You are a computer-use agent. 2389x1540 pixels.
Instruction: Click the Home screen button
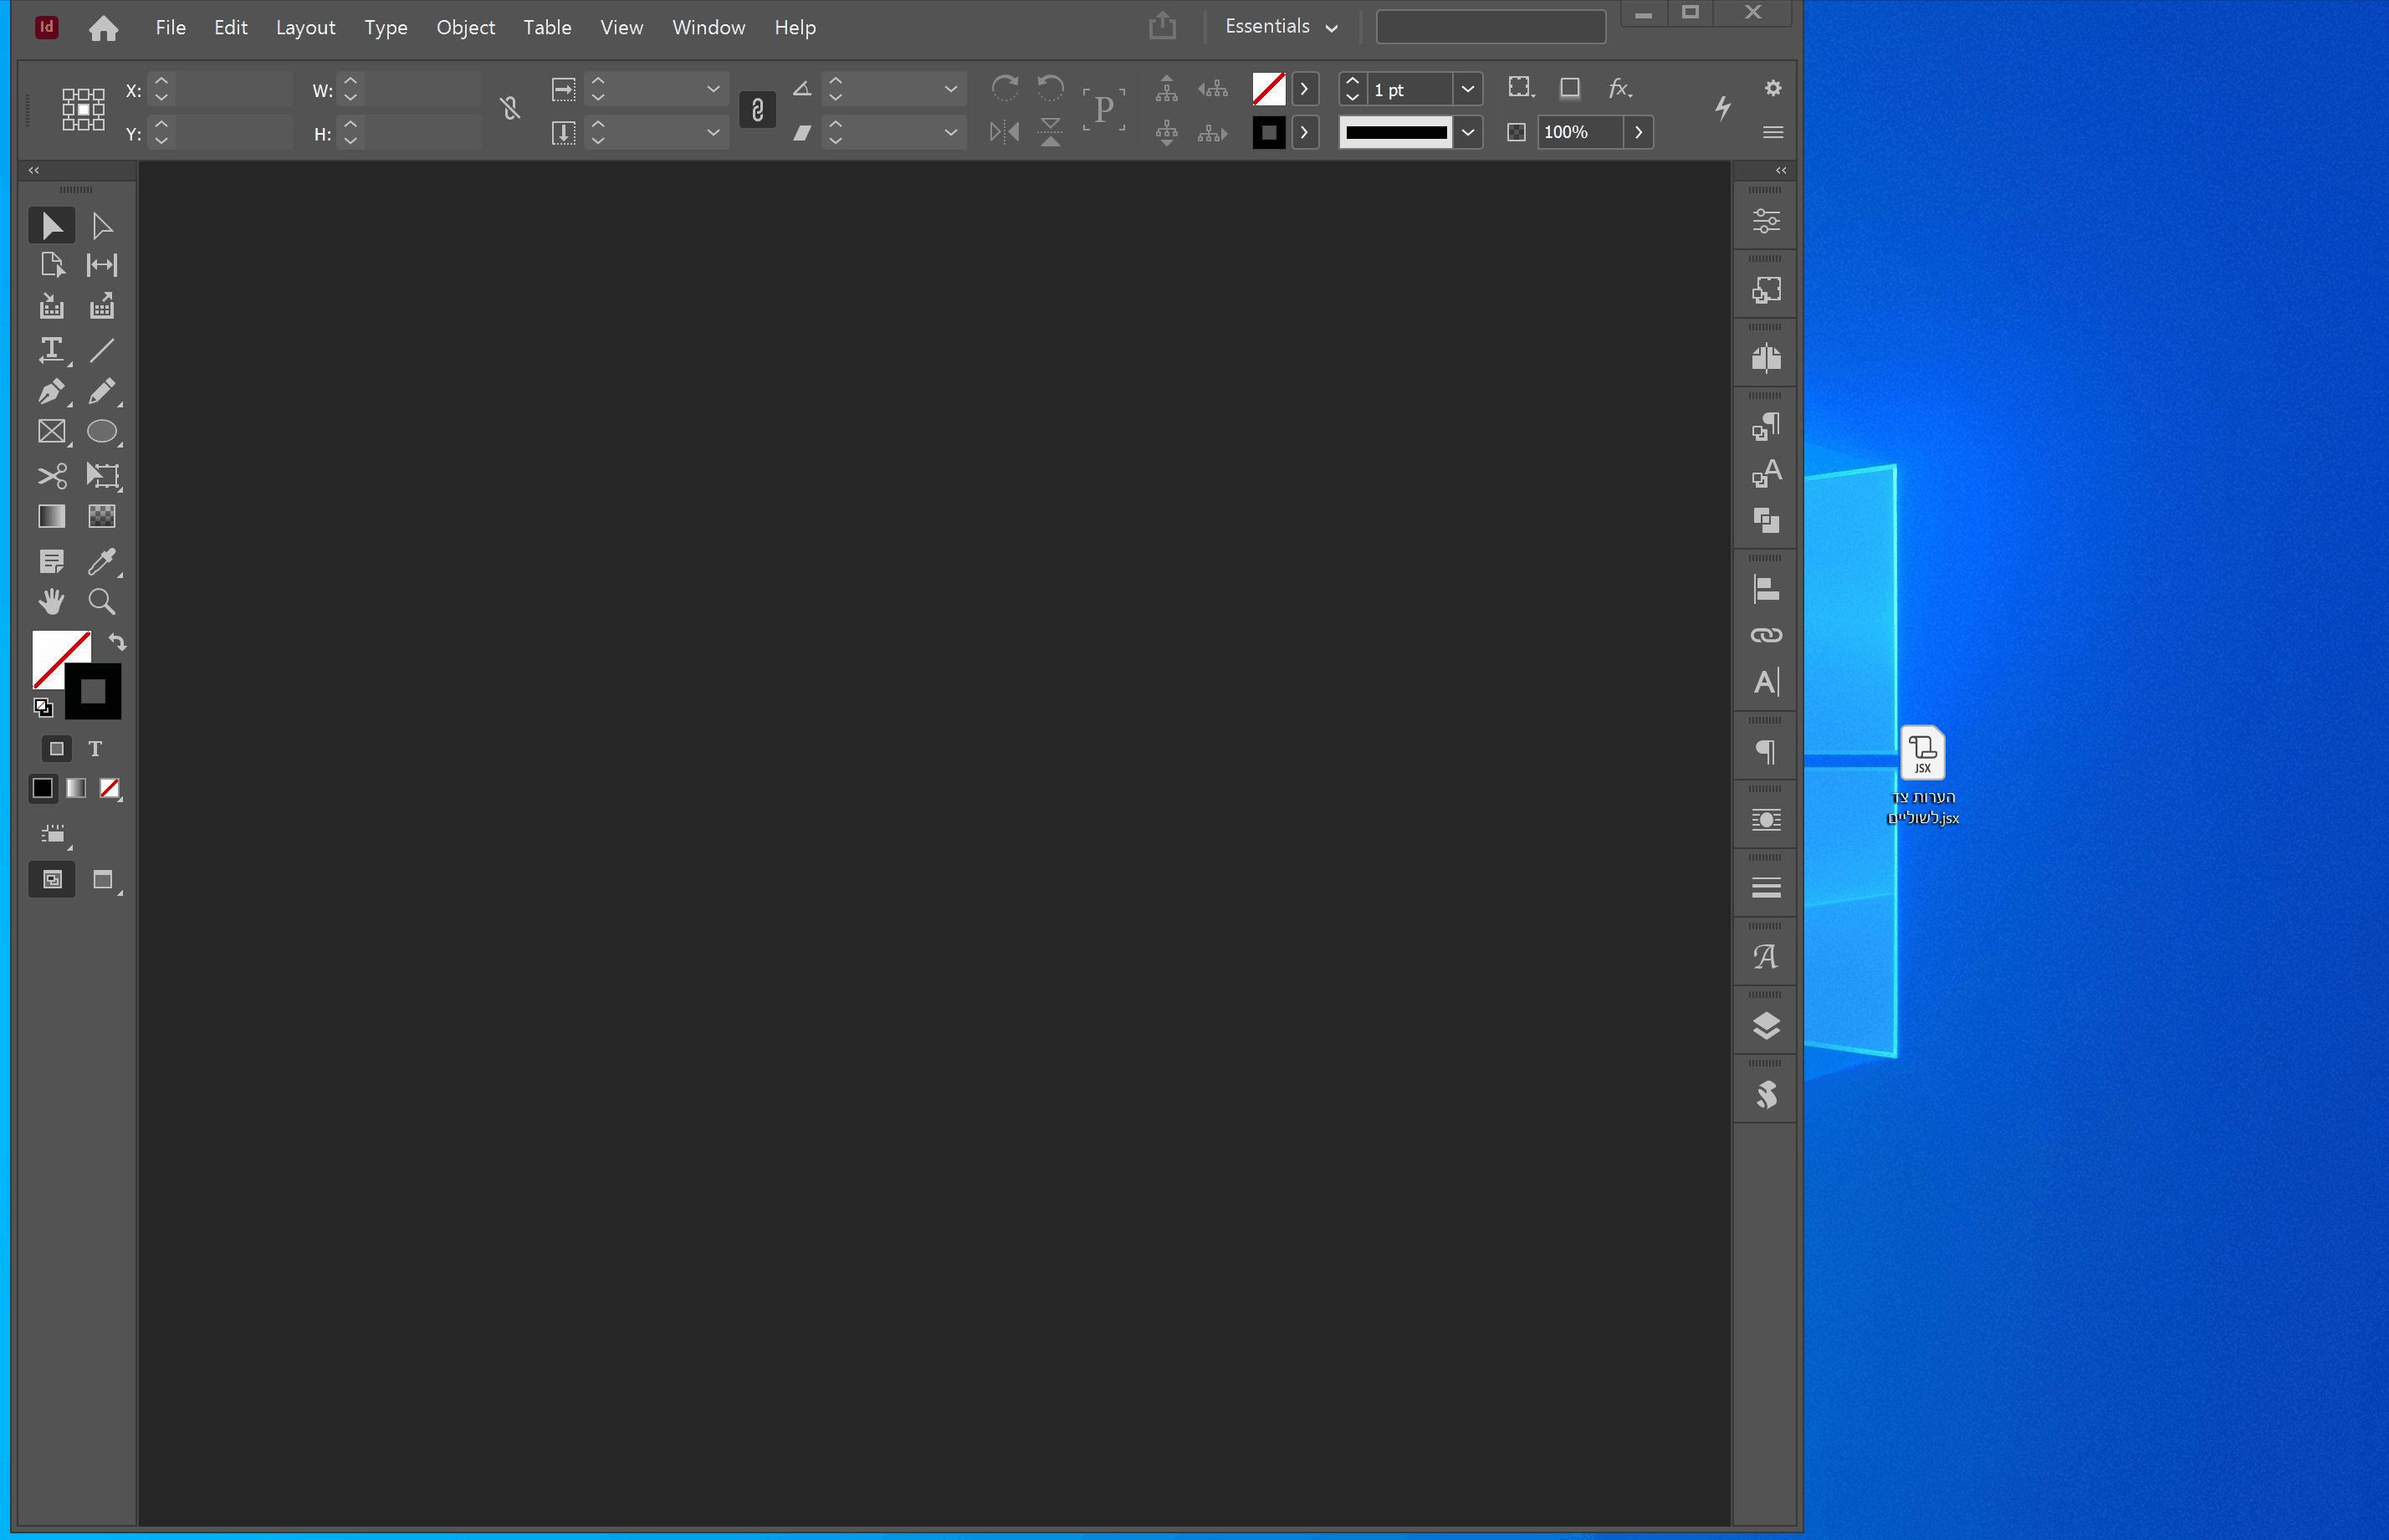point(103,28)
